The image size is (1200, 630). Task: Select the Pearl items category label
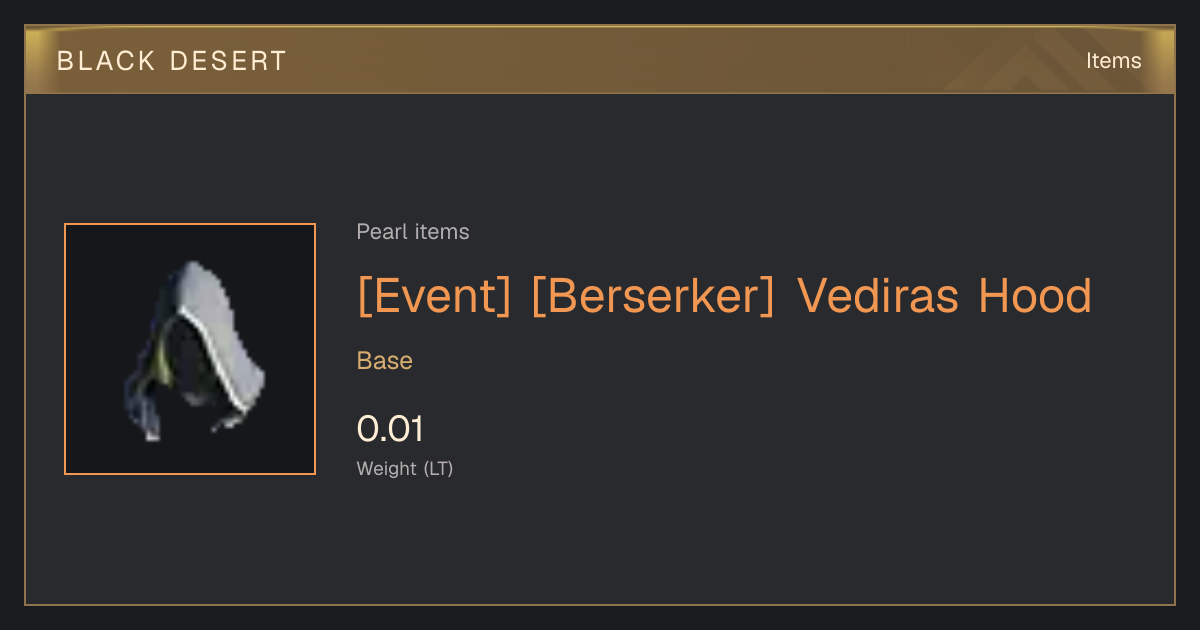tap(413, 232)
